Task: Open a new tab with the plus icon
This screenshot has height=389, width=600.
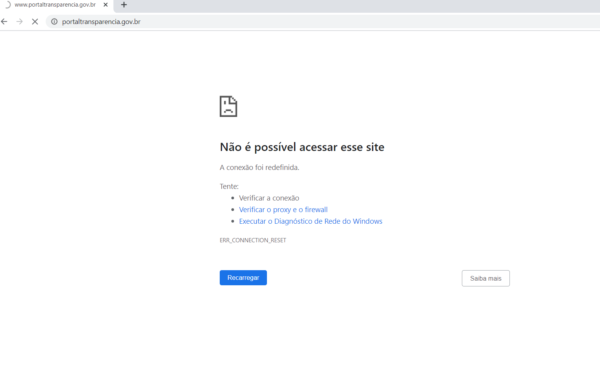Action: 124,5
